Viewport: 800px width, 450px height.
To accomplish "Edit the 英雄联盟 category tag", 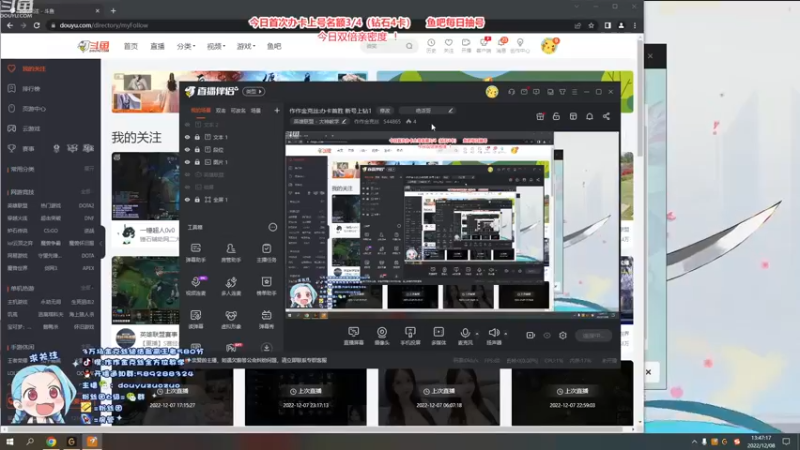I will pyautogui.click(x=320, y=121).
